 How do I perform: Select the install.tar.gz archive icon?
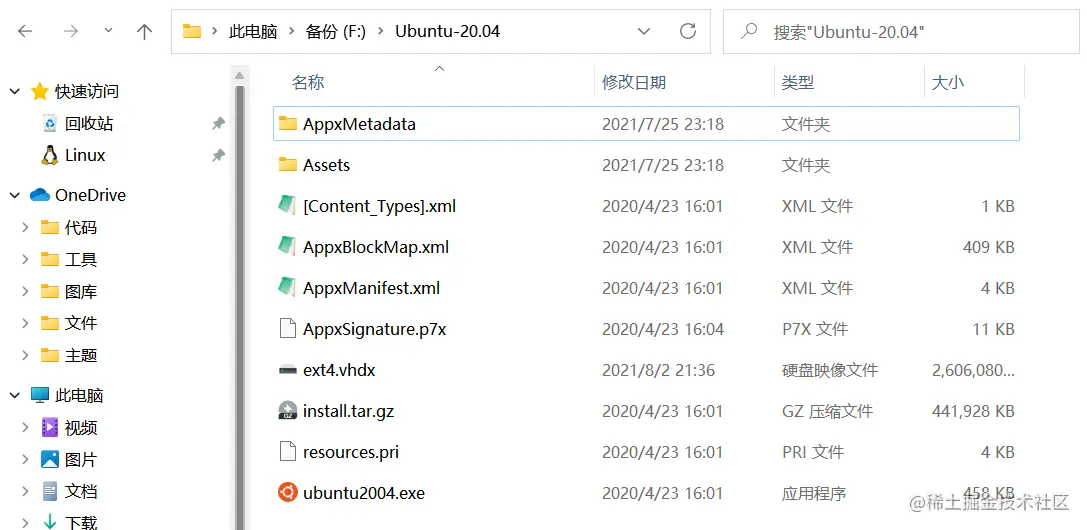coord(288,411)
